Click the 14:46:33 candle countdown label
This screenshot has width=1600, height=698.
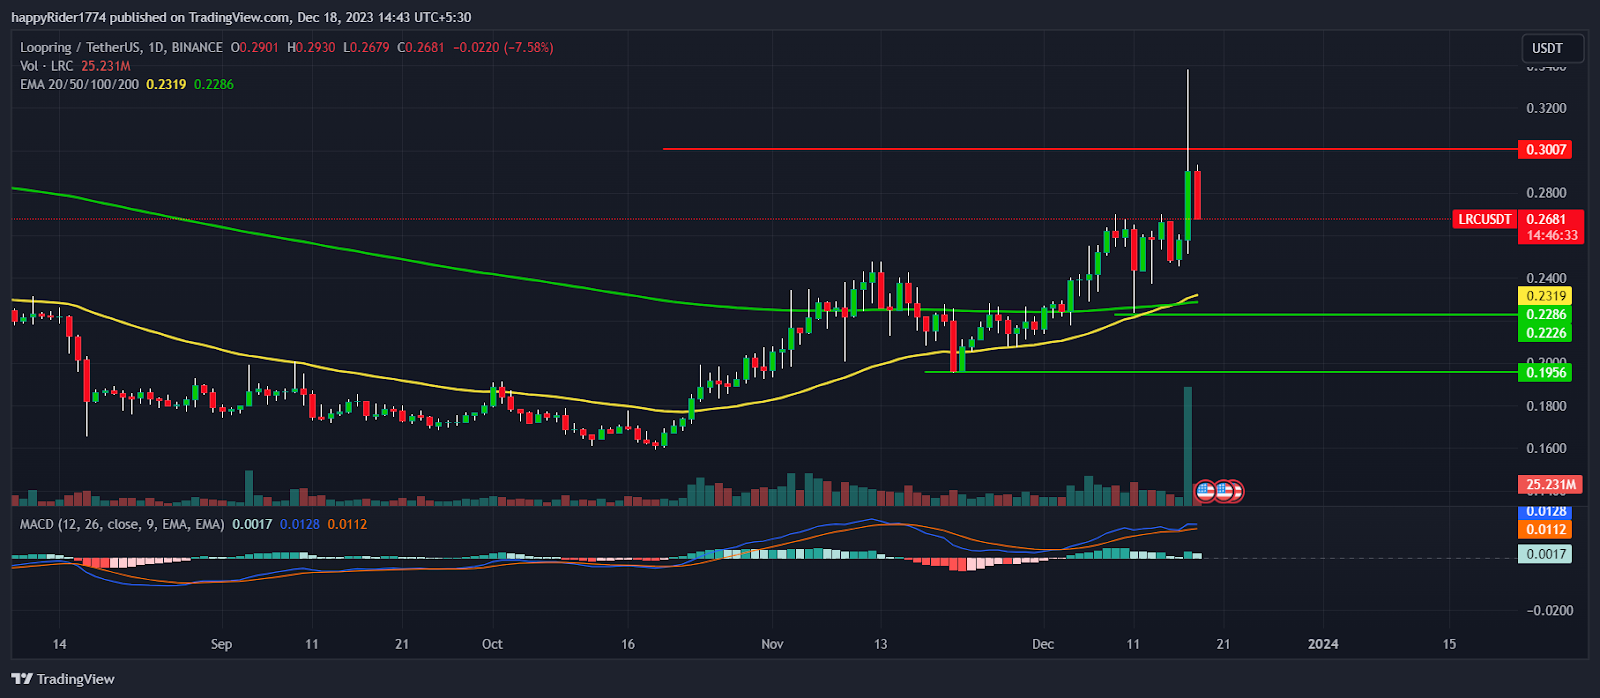(1551, 236)
